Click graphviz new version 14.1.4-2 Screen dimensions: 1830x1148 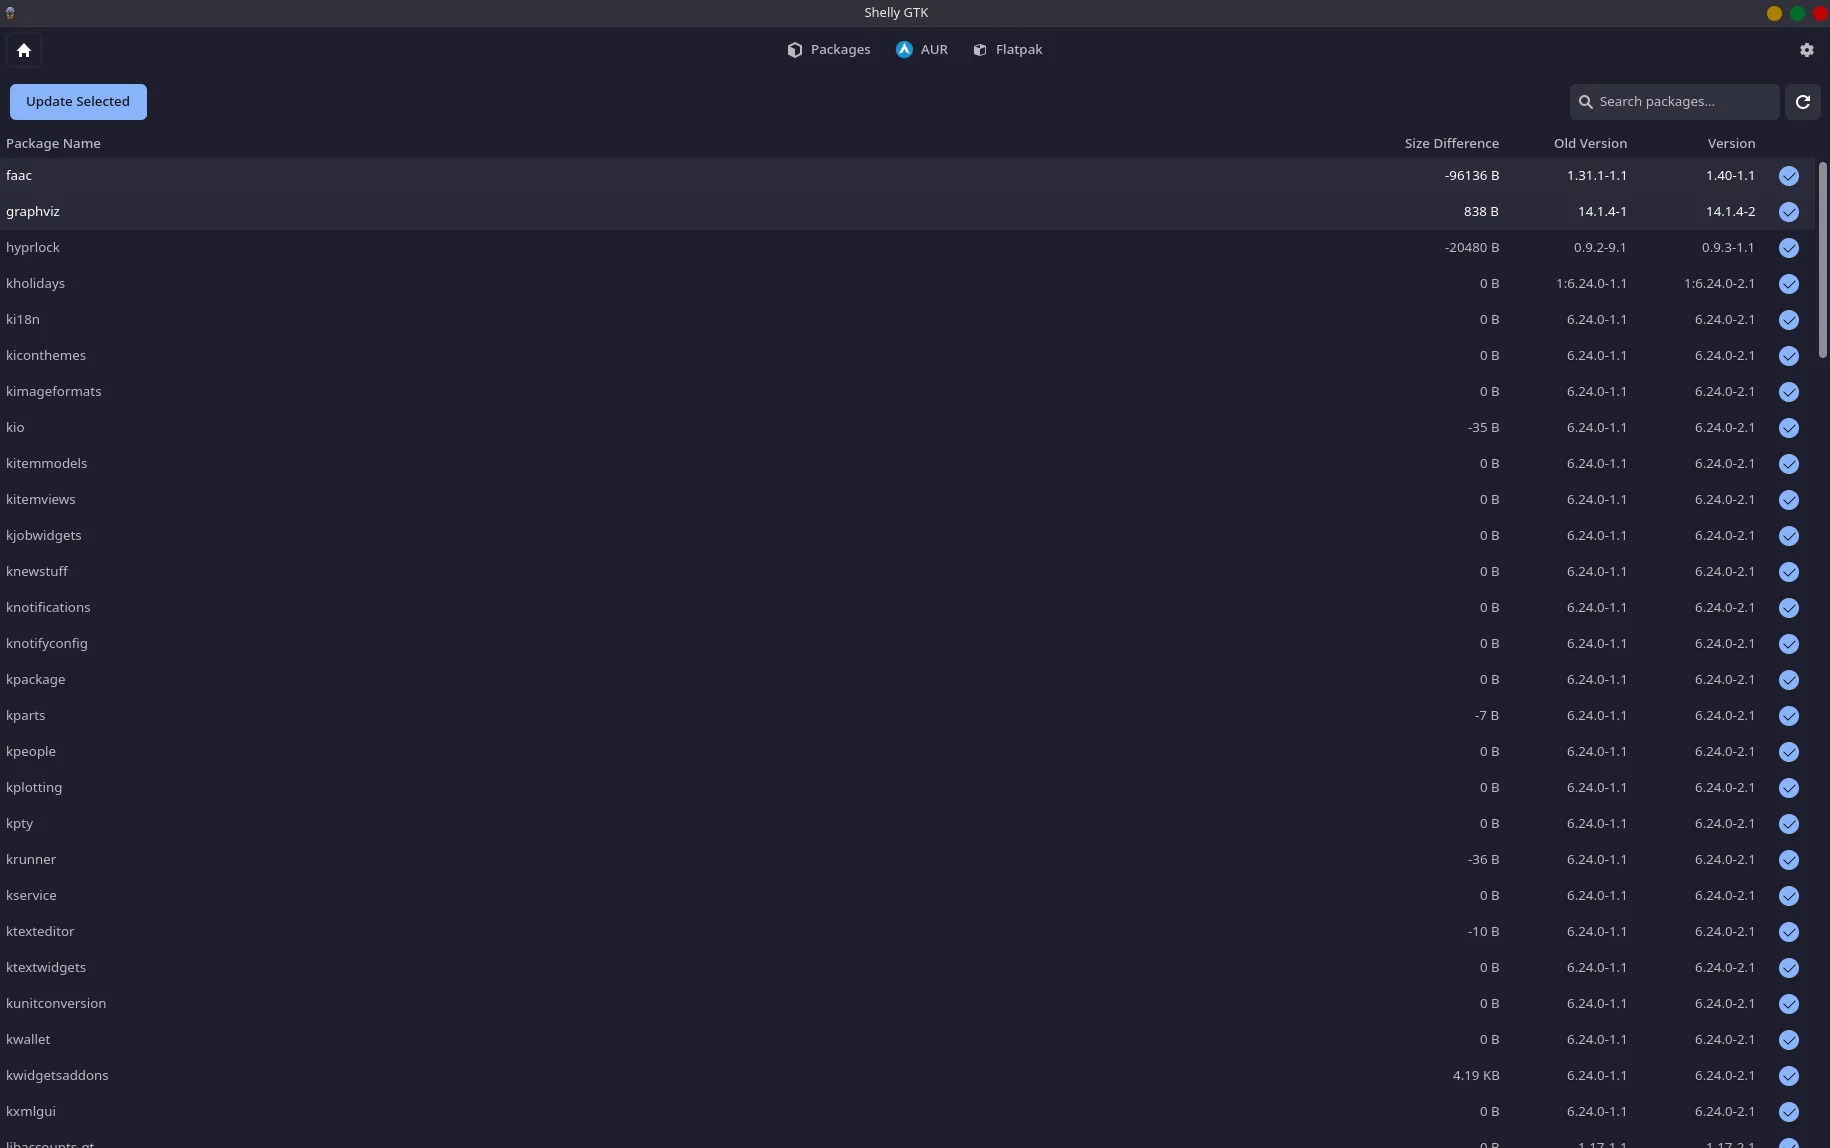pos(1731,212)
